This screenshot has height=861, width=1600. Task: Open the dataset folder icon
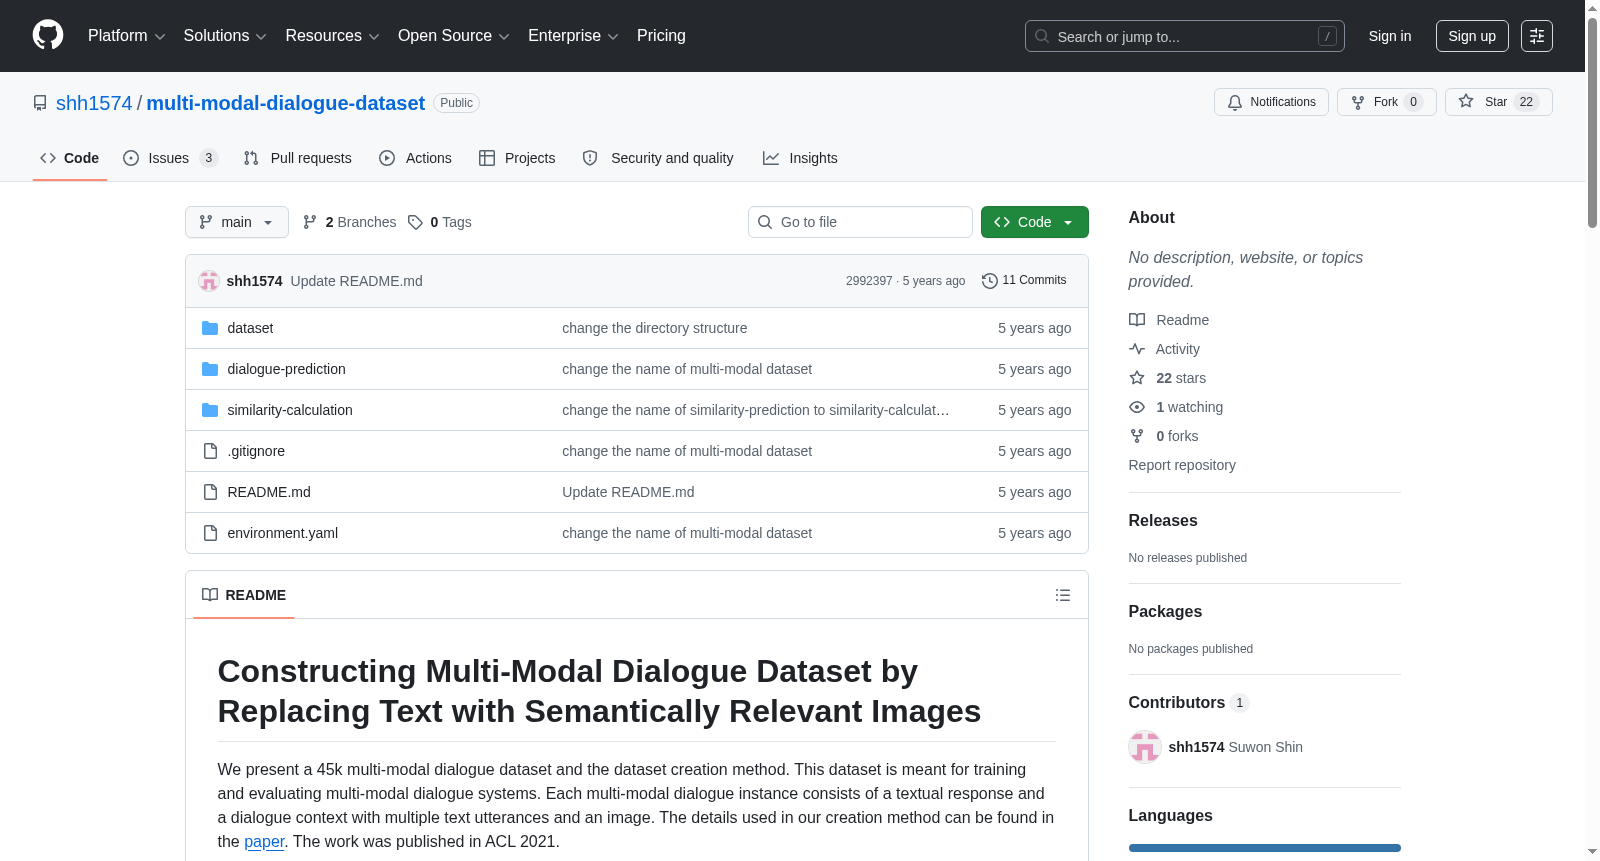(210, 328)
